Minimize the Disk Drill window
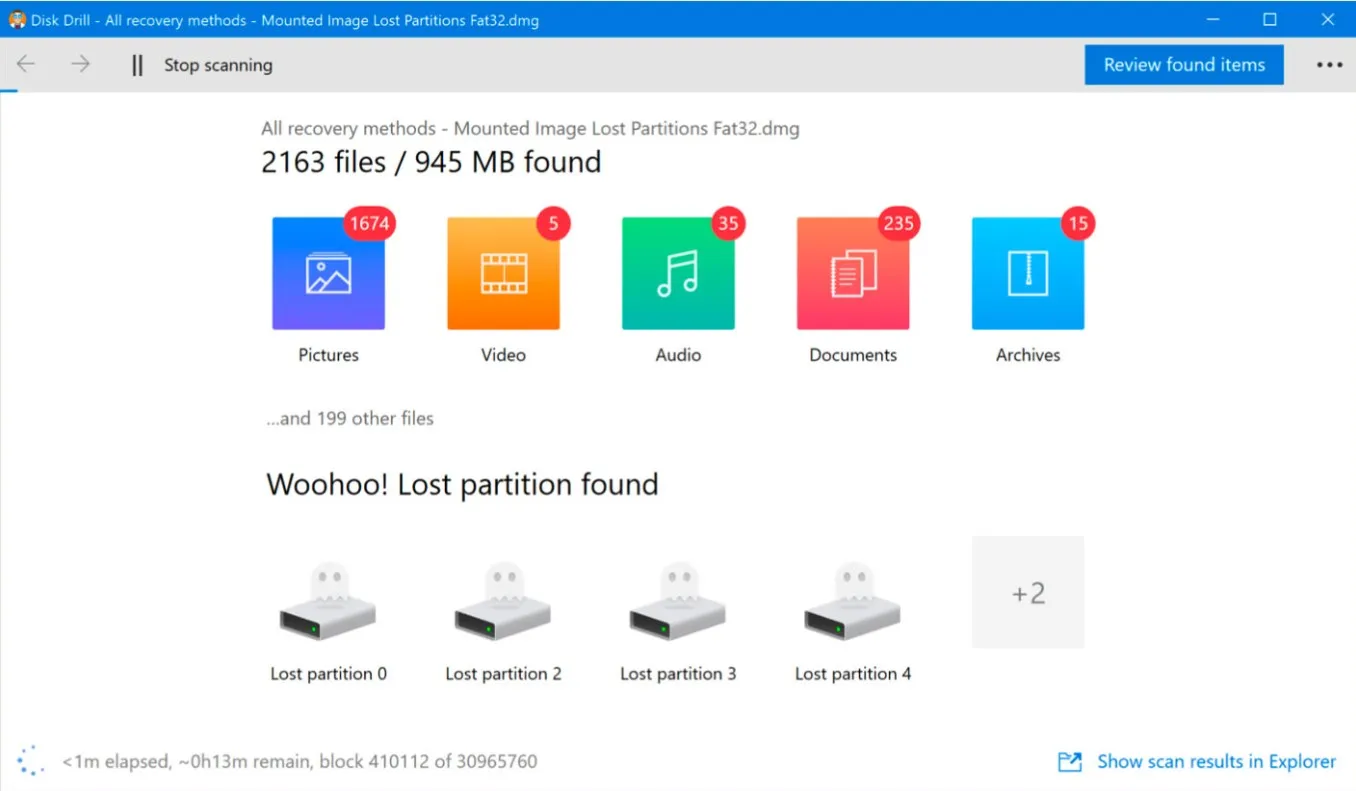 coord(1212,19)
